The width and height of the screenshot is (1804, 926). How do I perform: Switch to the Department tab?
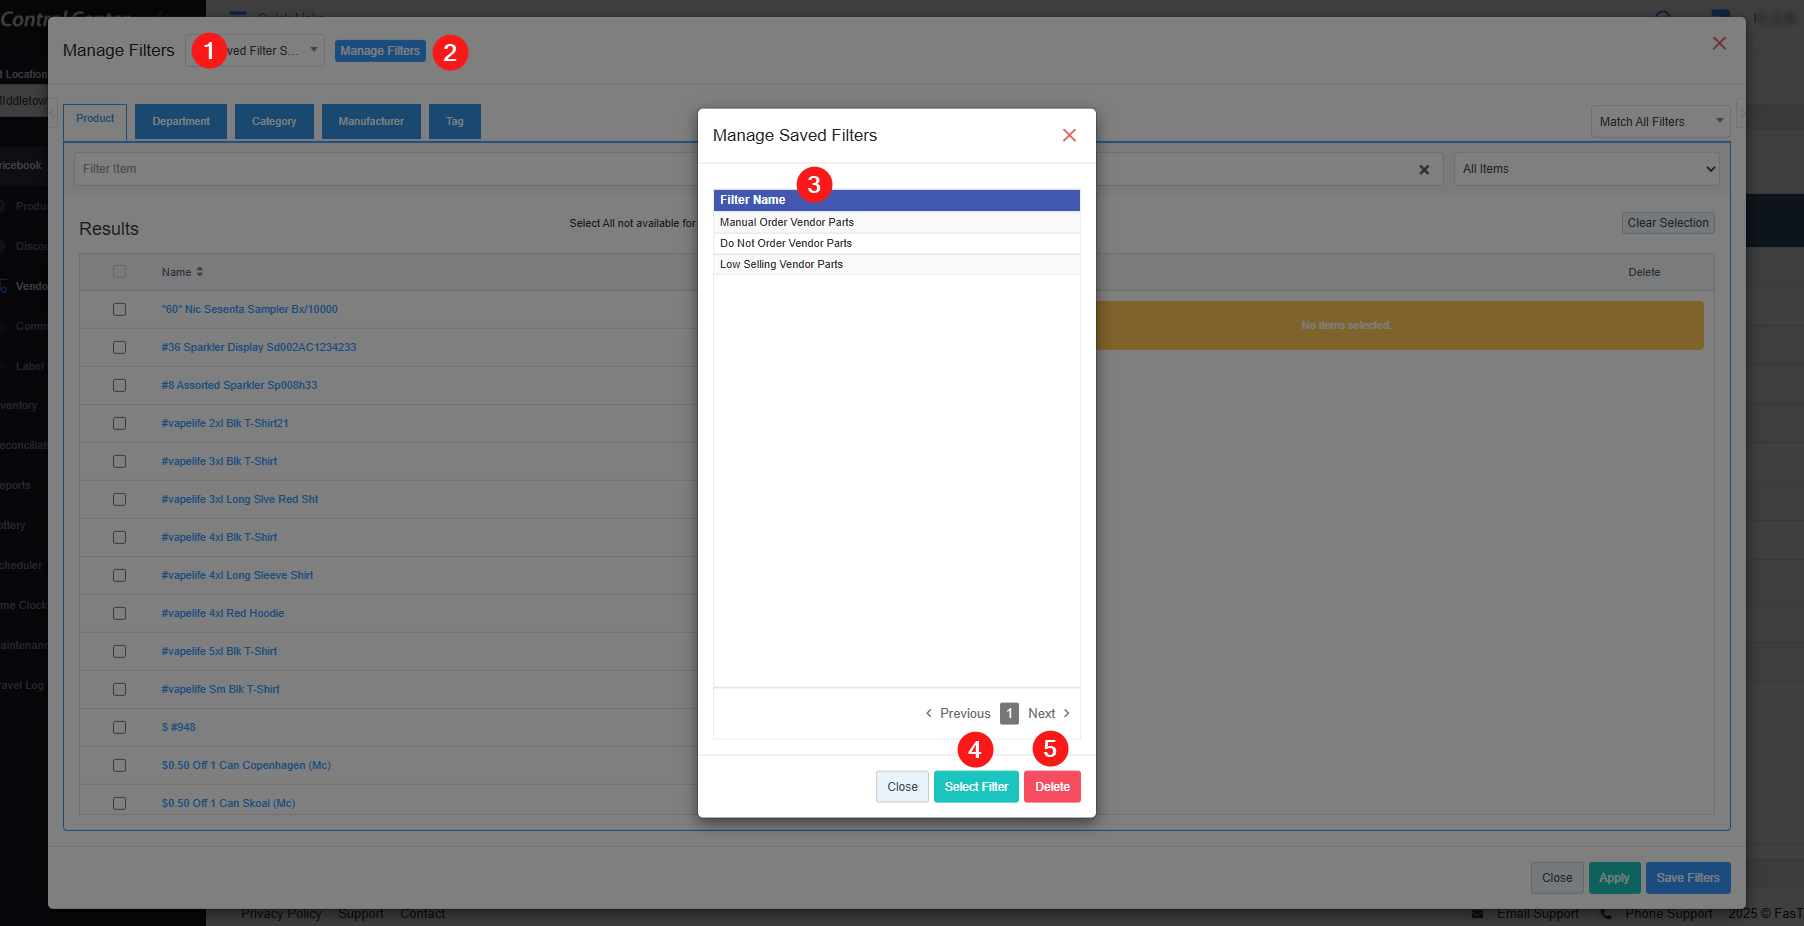tap(181, 122)
